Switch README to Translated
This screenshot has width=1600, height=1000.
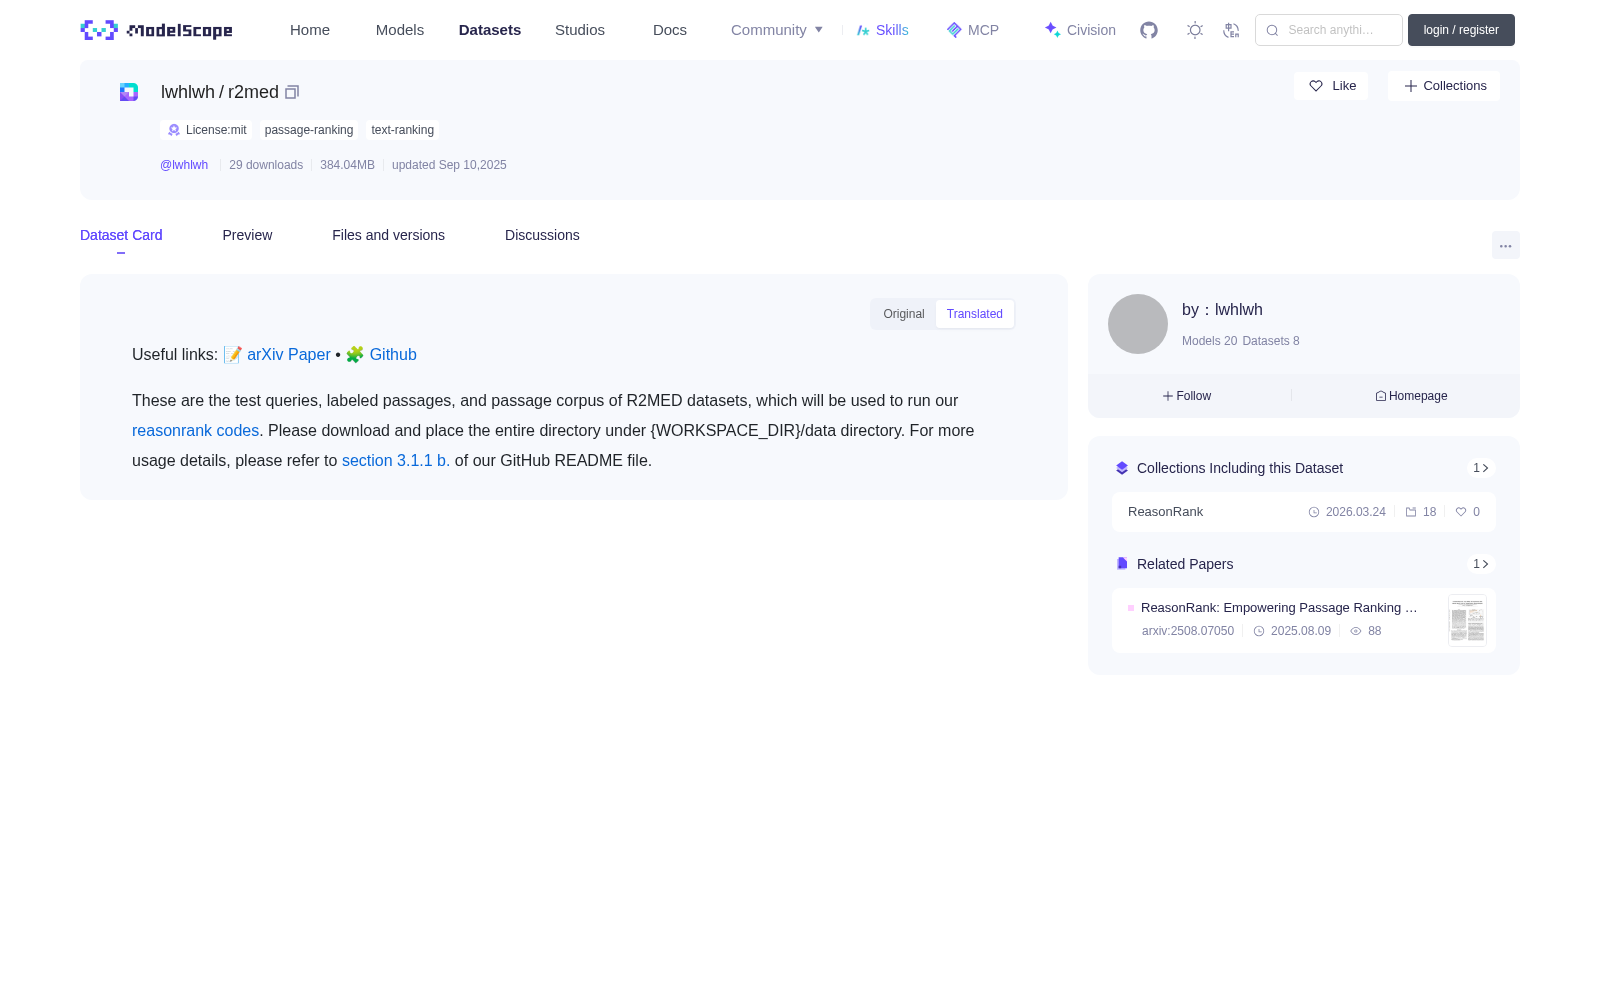[975, 314]
